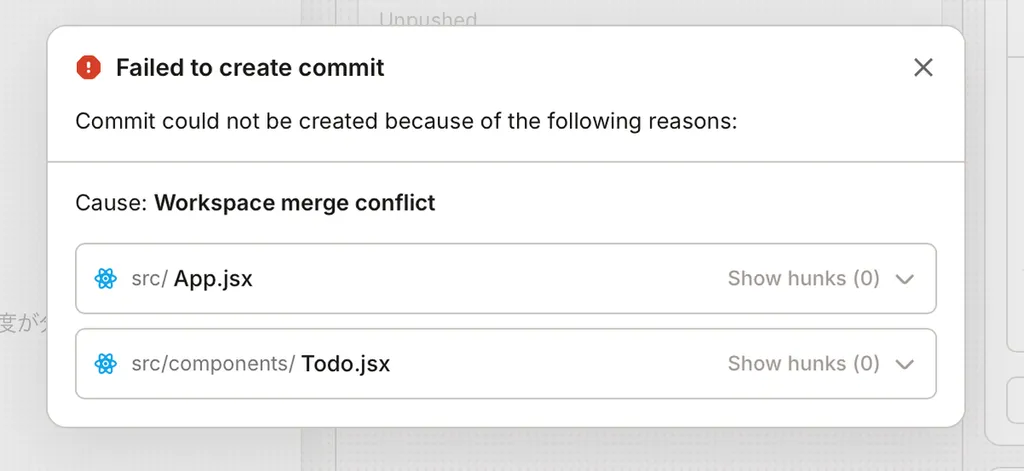The height and width of the screenshot is (471, 1024).
Task: Select the App.jsx file name
Action: click(x=213, y=279)
